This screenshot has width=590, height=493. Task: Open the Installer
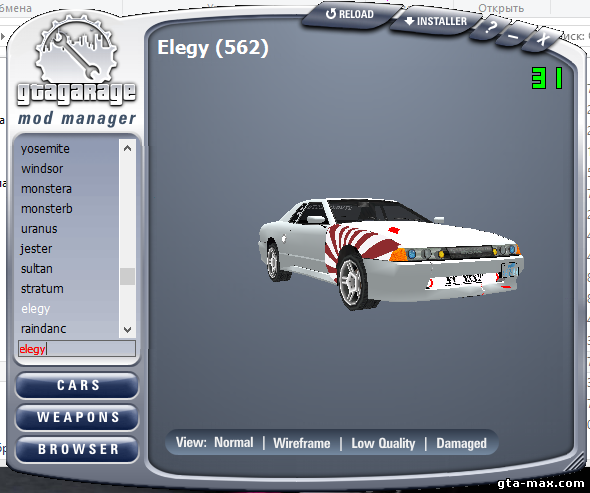[436, 21]
